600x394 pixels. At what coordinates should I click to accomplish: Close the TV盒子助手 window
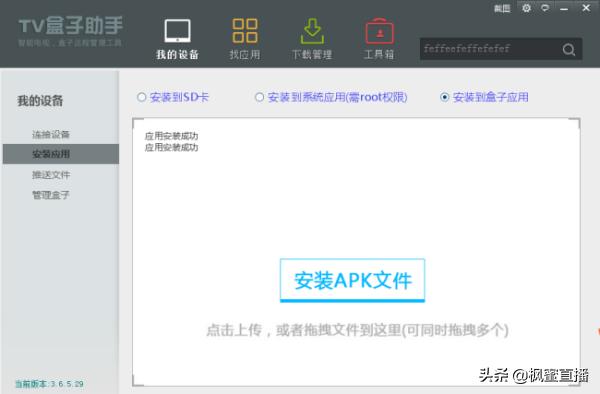click(586, 8)
